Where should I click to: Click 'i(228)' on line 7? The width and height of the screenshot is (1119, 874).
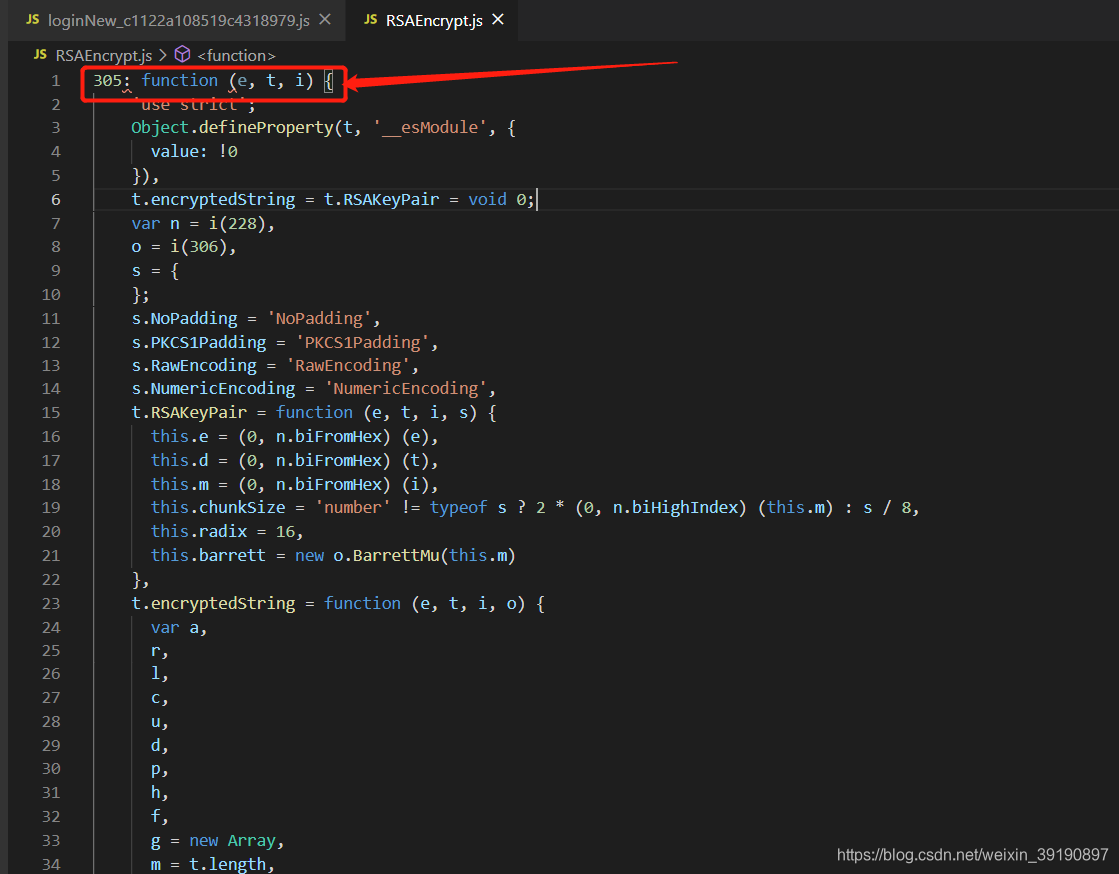point(237,224)
